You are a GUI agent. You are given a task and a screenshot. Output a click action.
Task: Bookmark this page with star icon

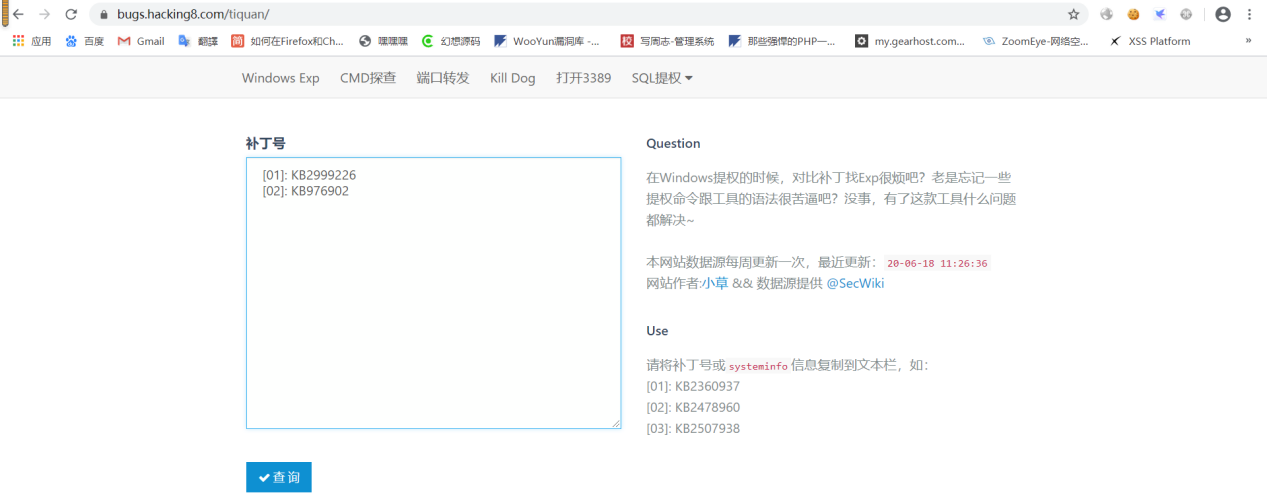[x=1073, y=14]
